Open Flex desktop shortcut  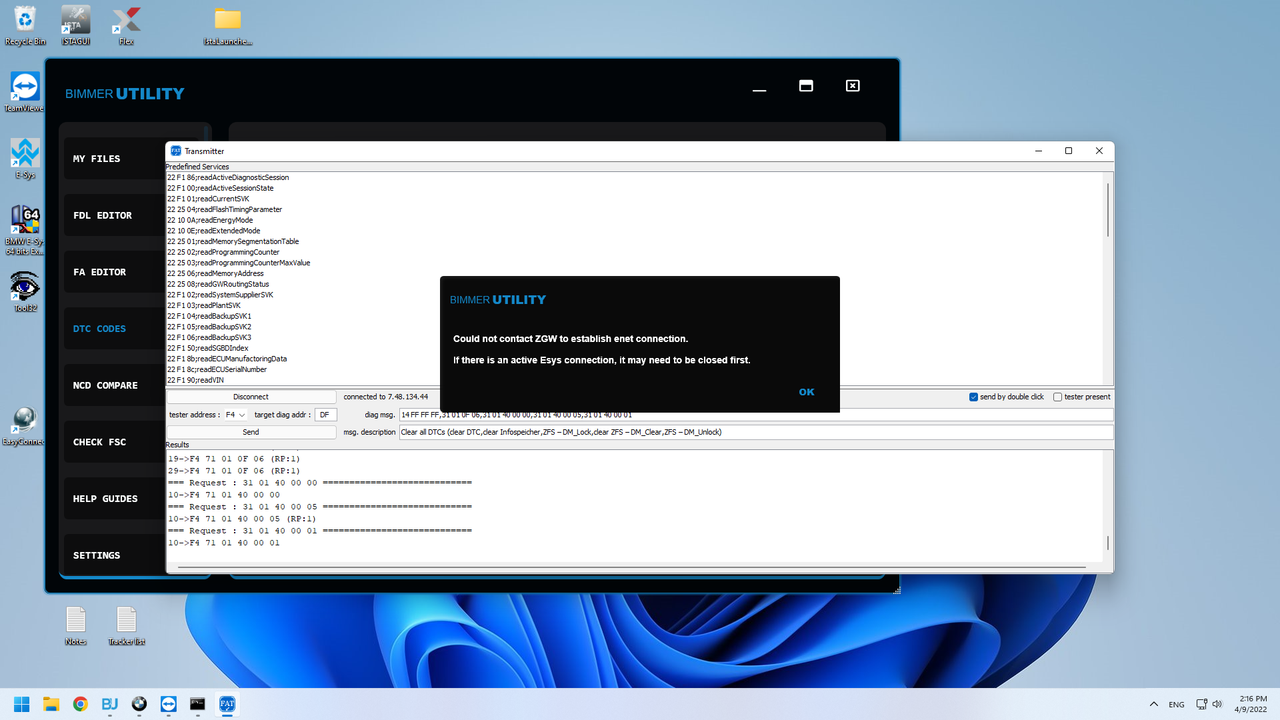pyautogui.click(x=126, y=26)
